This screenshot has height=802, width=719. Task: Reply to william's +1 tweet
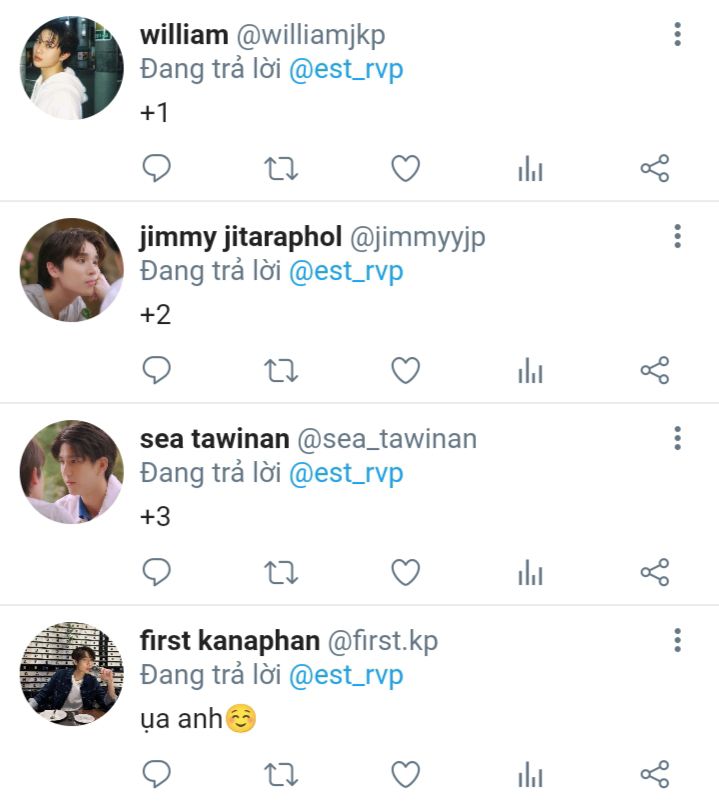[x=156, y=169]
